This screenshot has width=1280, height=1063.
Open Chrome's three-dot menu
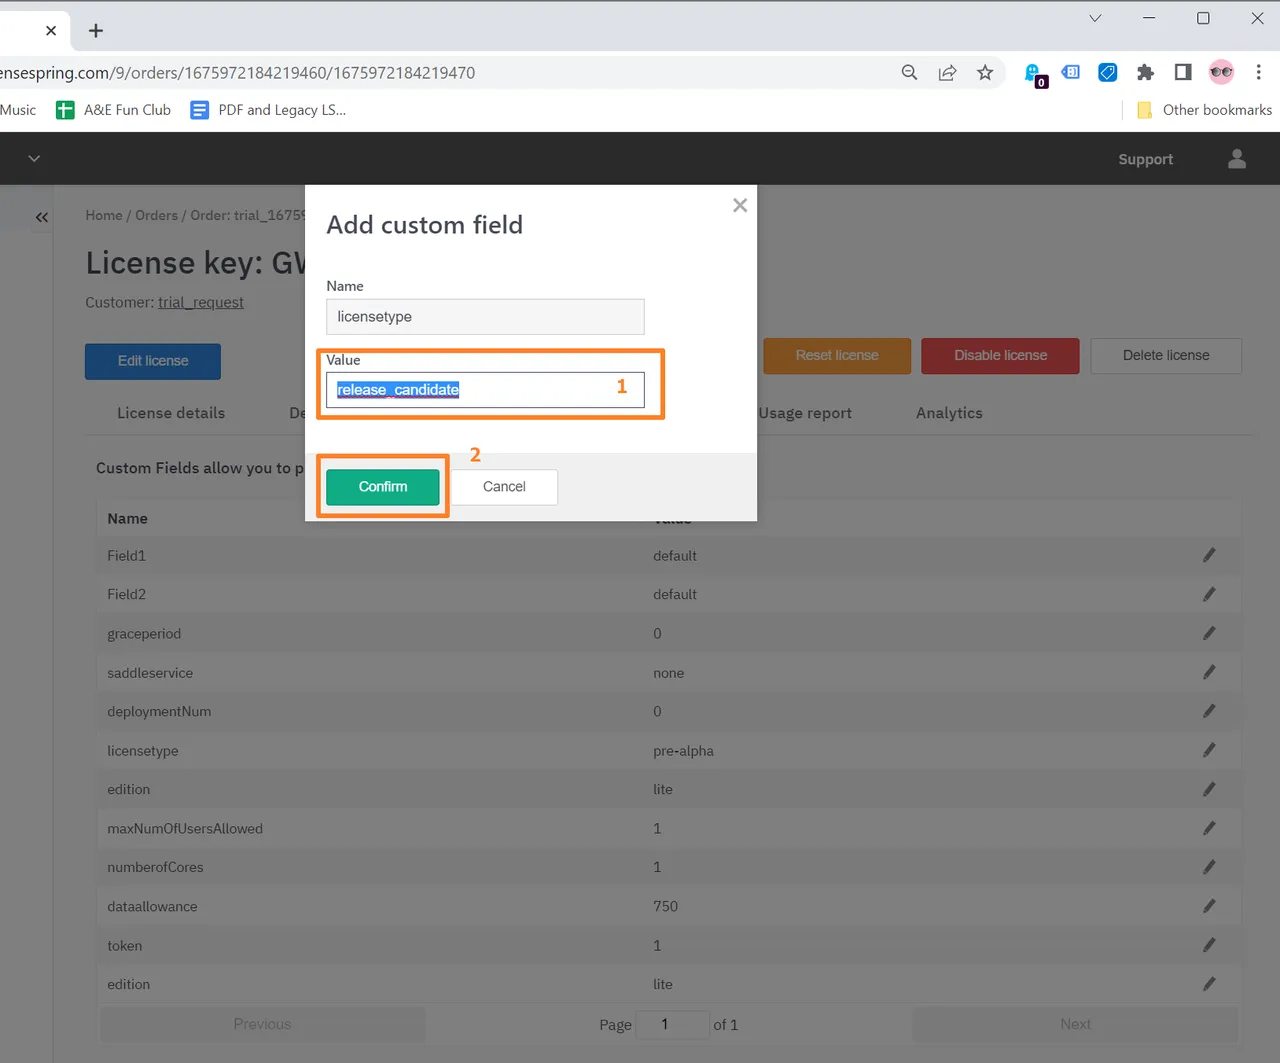pos(1259,72)
